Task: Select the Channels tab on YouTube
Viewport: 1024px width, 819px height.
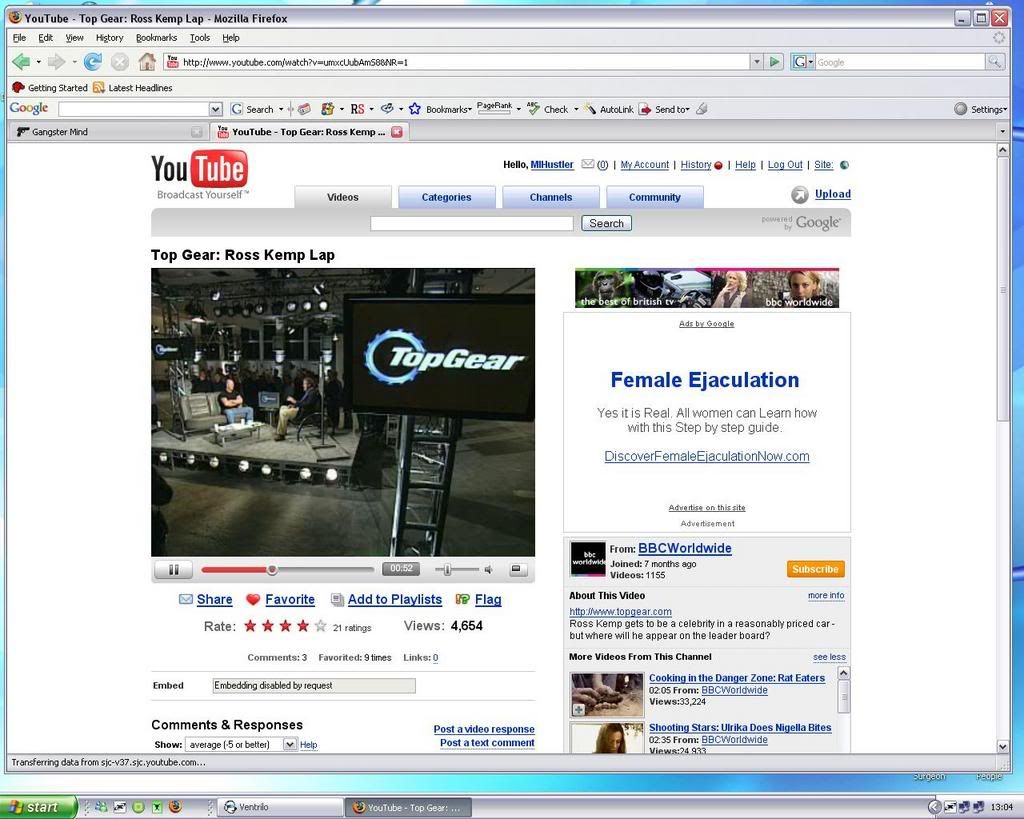Action: click(x=551, y=197)
